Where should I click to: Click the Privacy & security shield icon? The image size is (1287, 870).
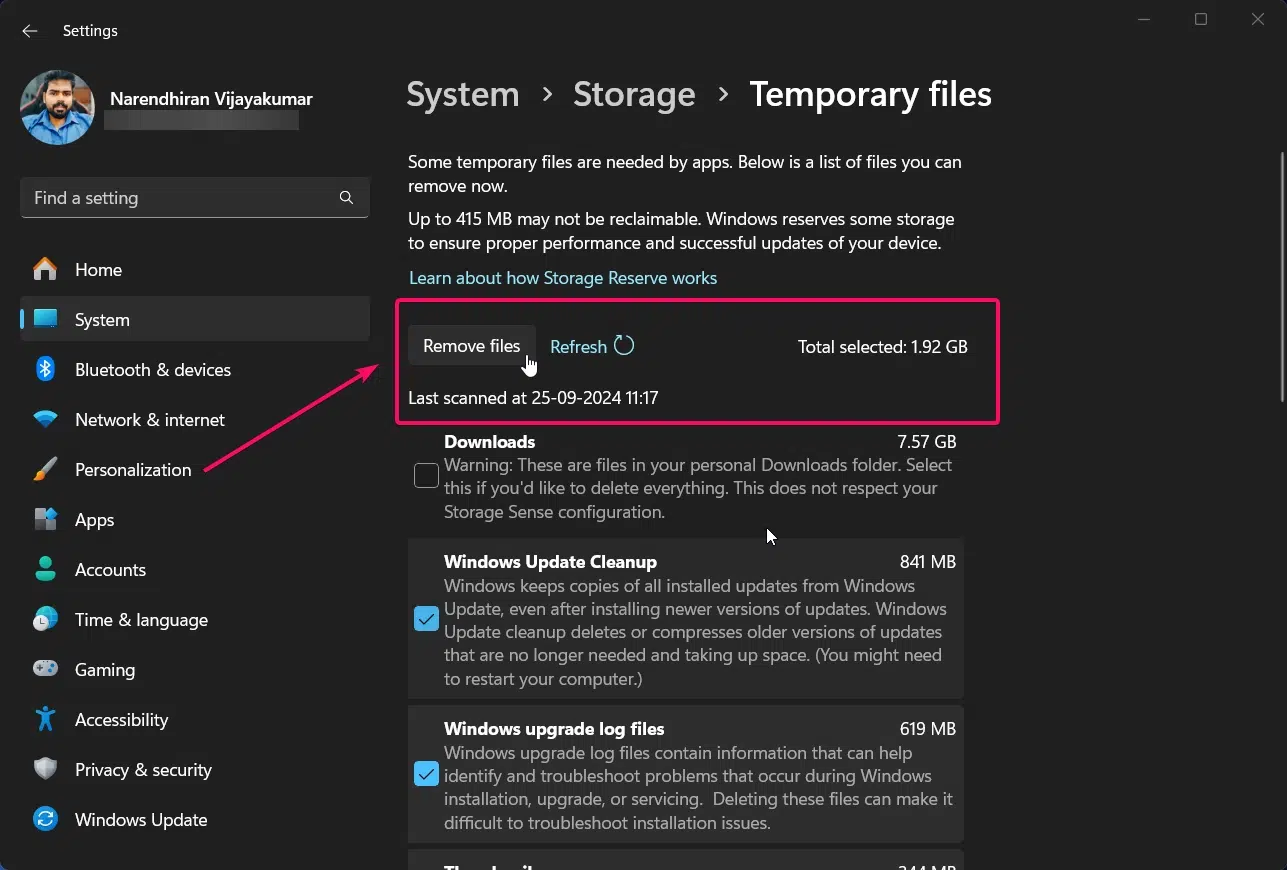coord(45,769)
